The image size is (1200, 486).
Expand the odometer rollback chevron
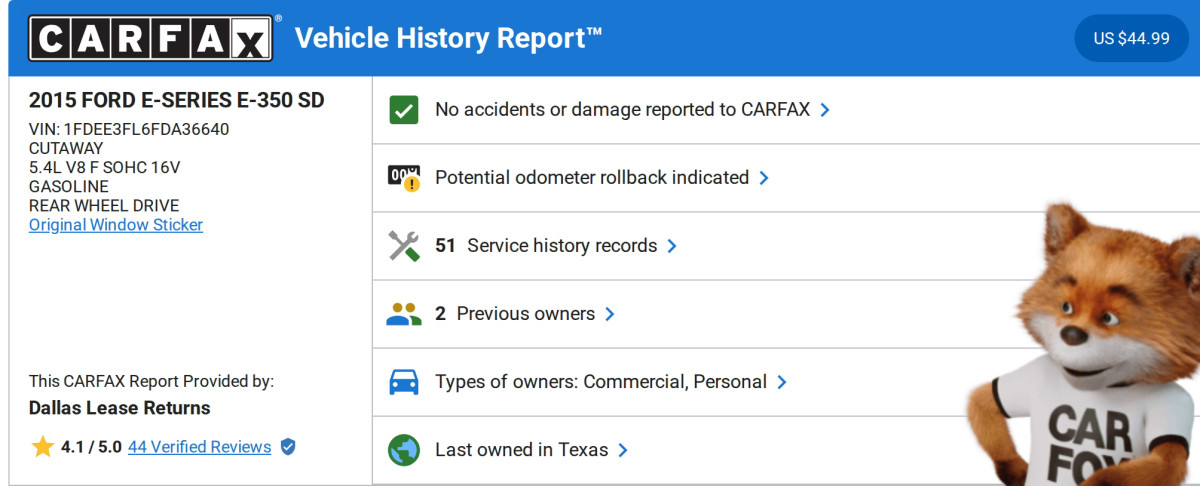[x=764, y=178]
